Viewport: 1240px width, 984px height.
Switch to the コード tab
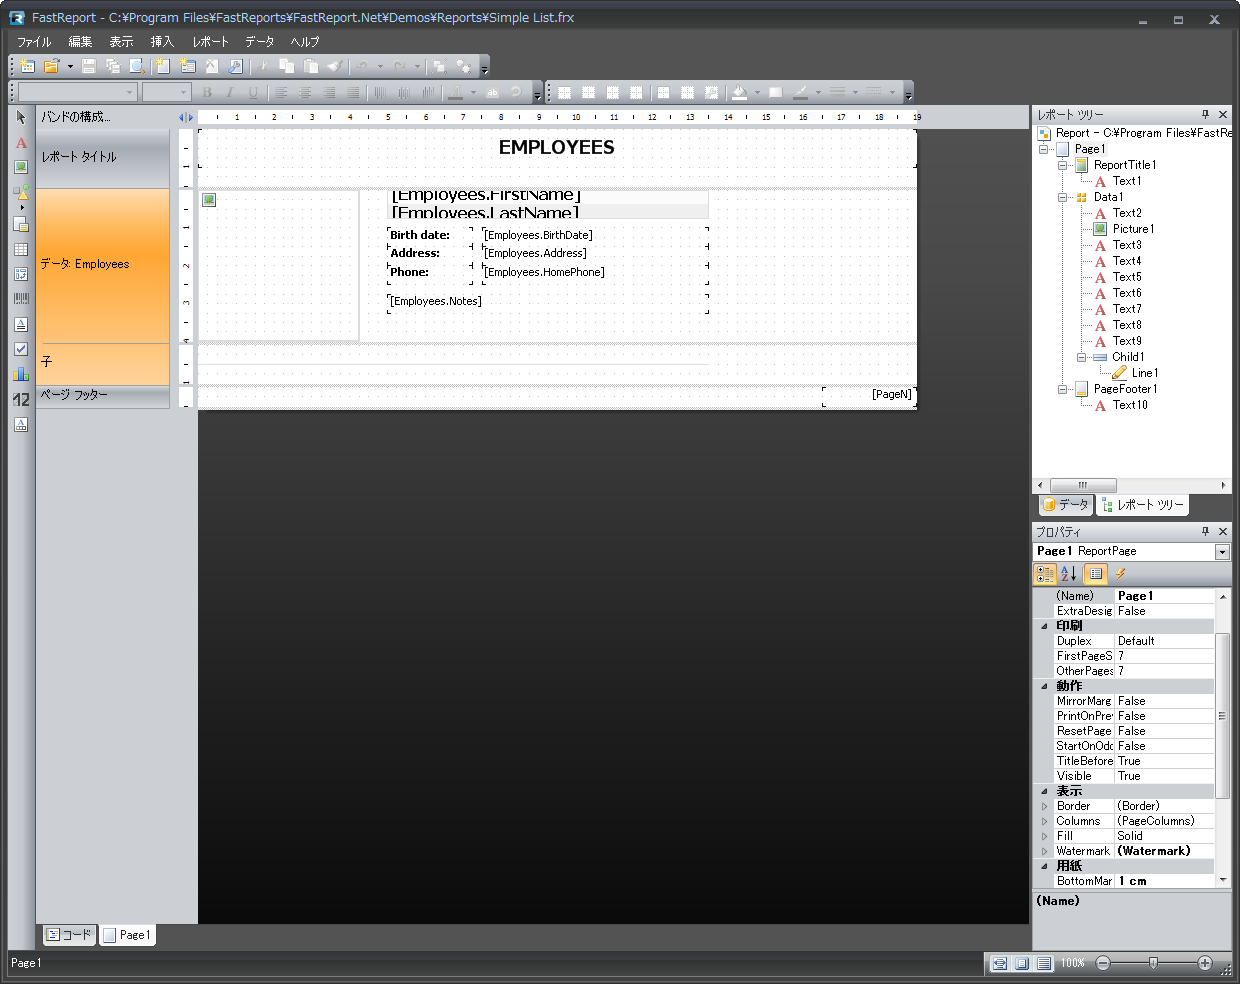pos(69,935)
